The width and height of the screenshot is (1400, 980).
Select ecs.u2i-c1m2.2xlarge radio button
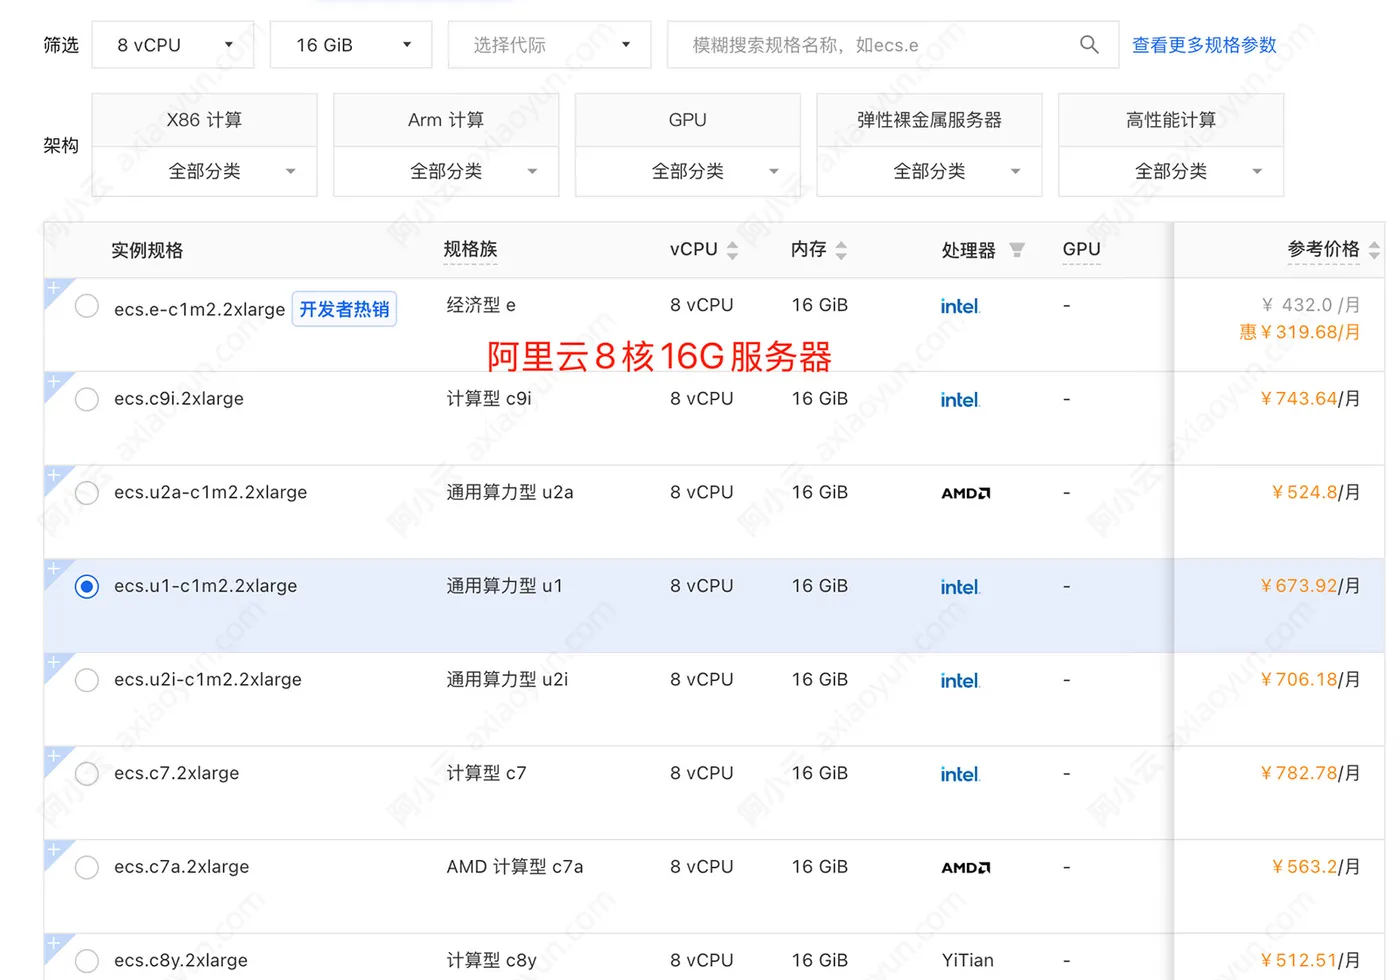[x=87, y=680]
